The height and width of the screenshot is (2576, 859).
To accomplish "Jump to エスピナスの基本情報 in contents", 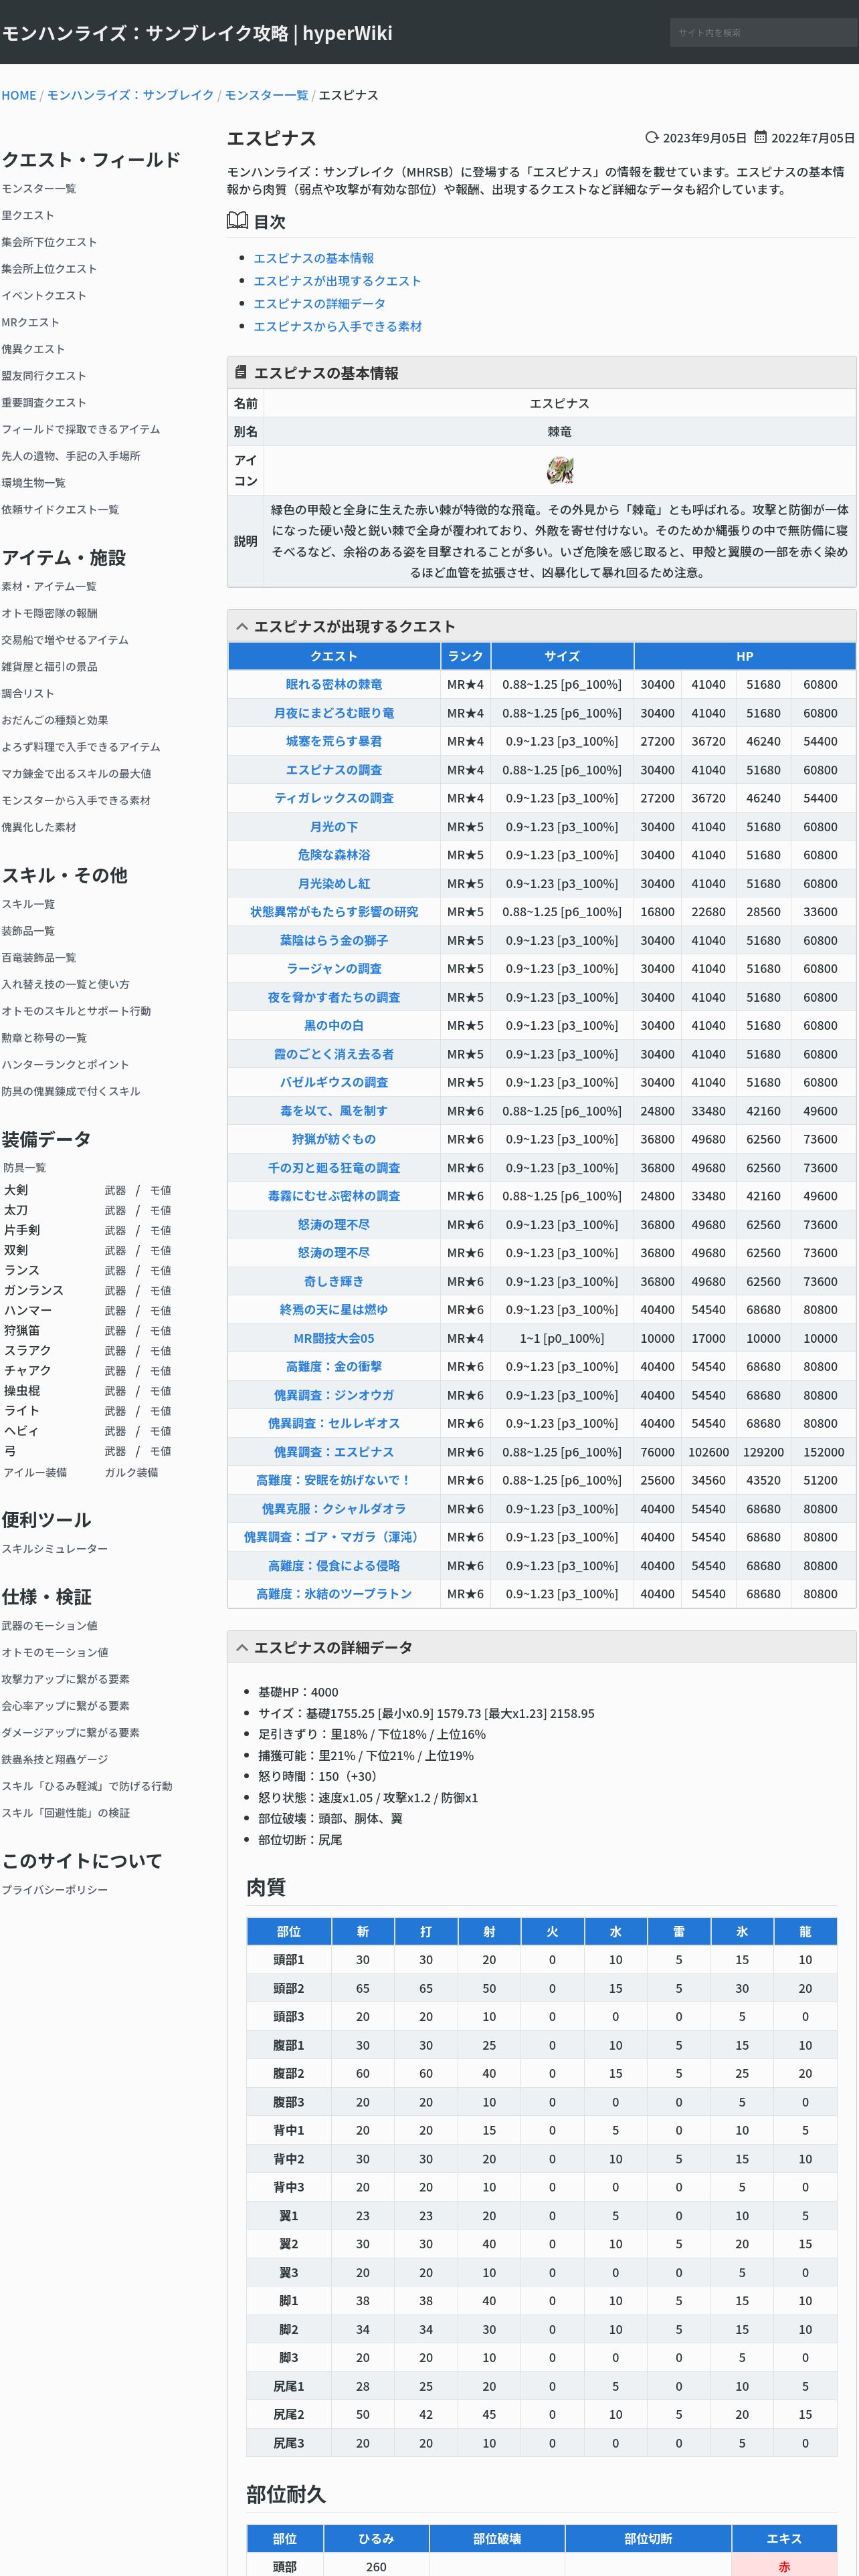I will [x=313, y=258].
